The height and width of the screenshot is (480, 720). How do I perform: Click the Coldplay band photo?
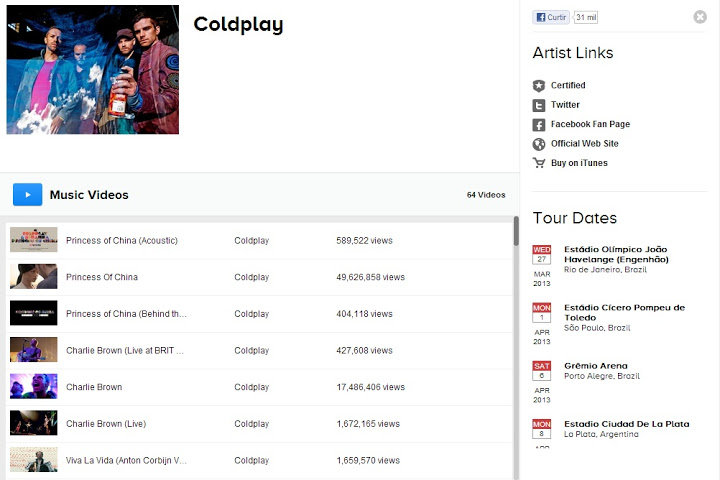click(93, 70)
